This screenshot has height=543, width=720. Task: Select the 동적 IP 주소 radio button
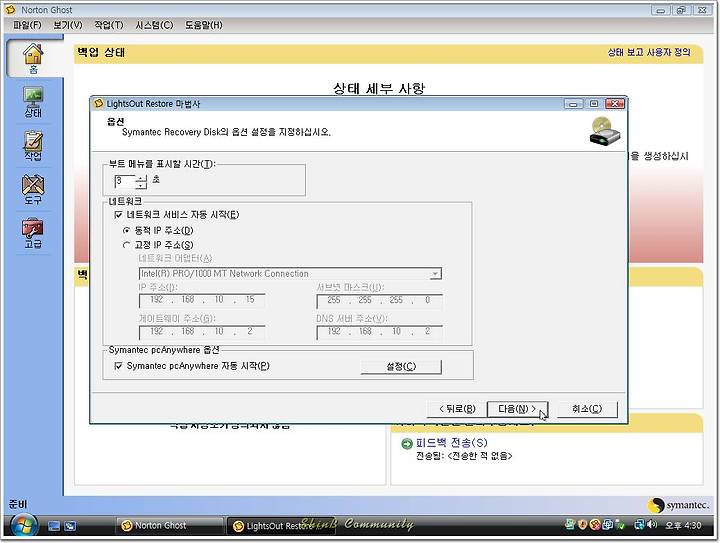126,230
